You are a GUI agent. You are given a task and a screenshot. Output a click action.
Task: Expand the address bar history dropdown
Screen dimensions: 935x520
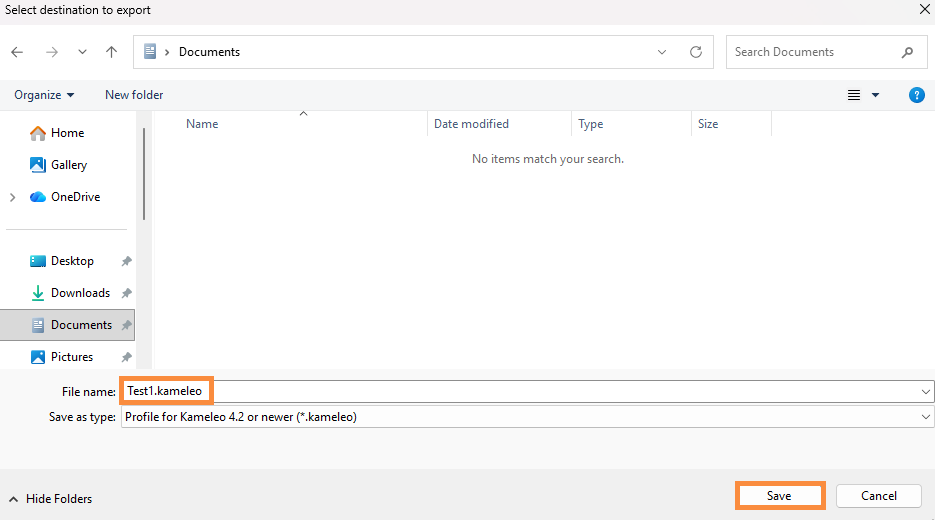[662, 52]
